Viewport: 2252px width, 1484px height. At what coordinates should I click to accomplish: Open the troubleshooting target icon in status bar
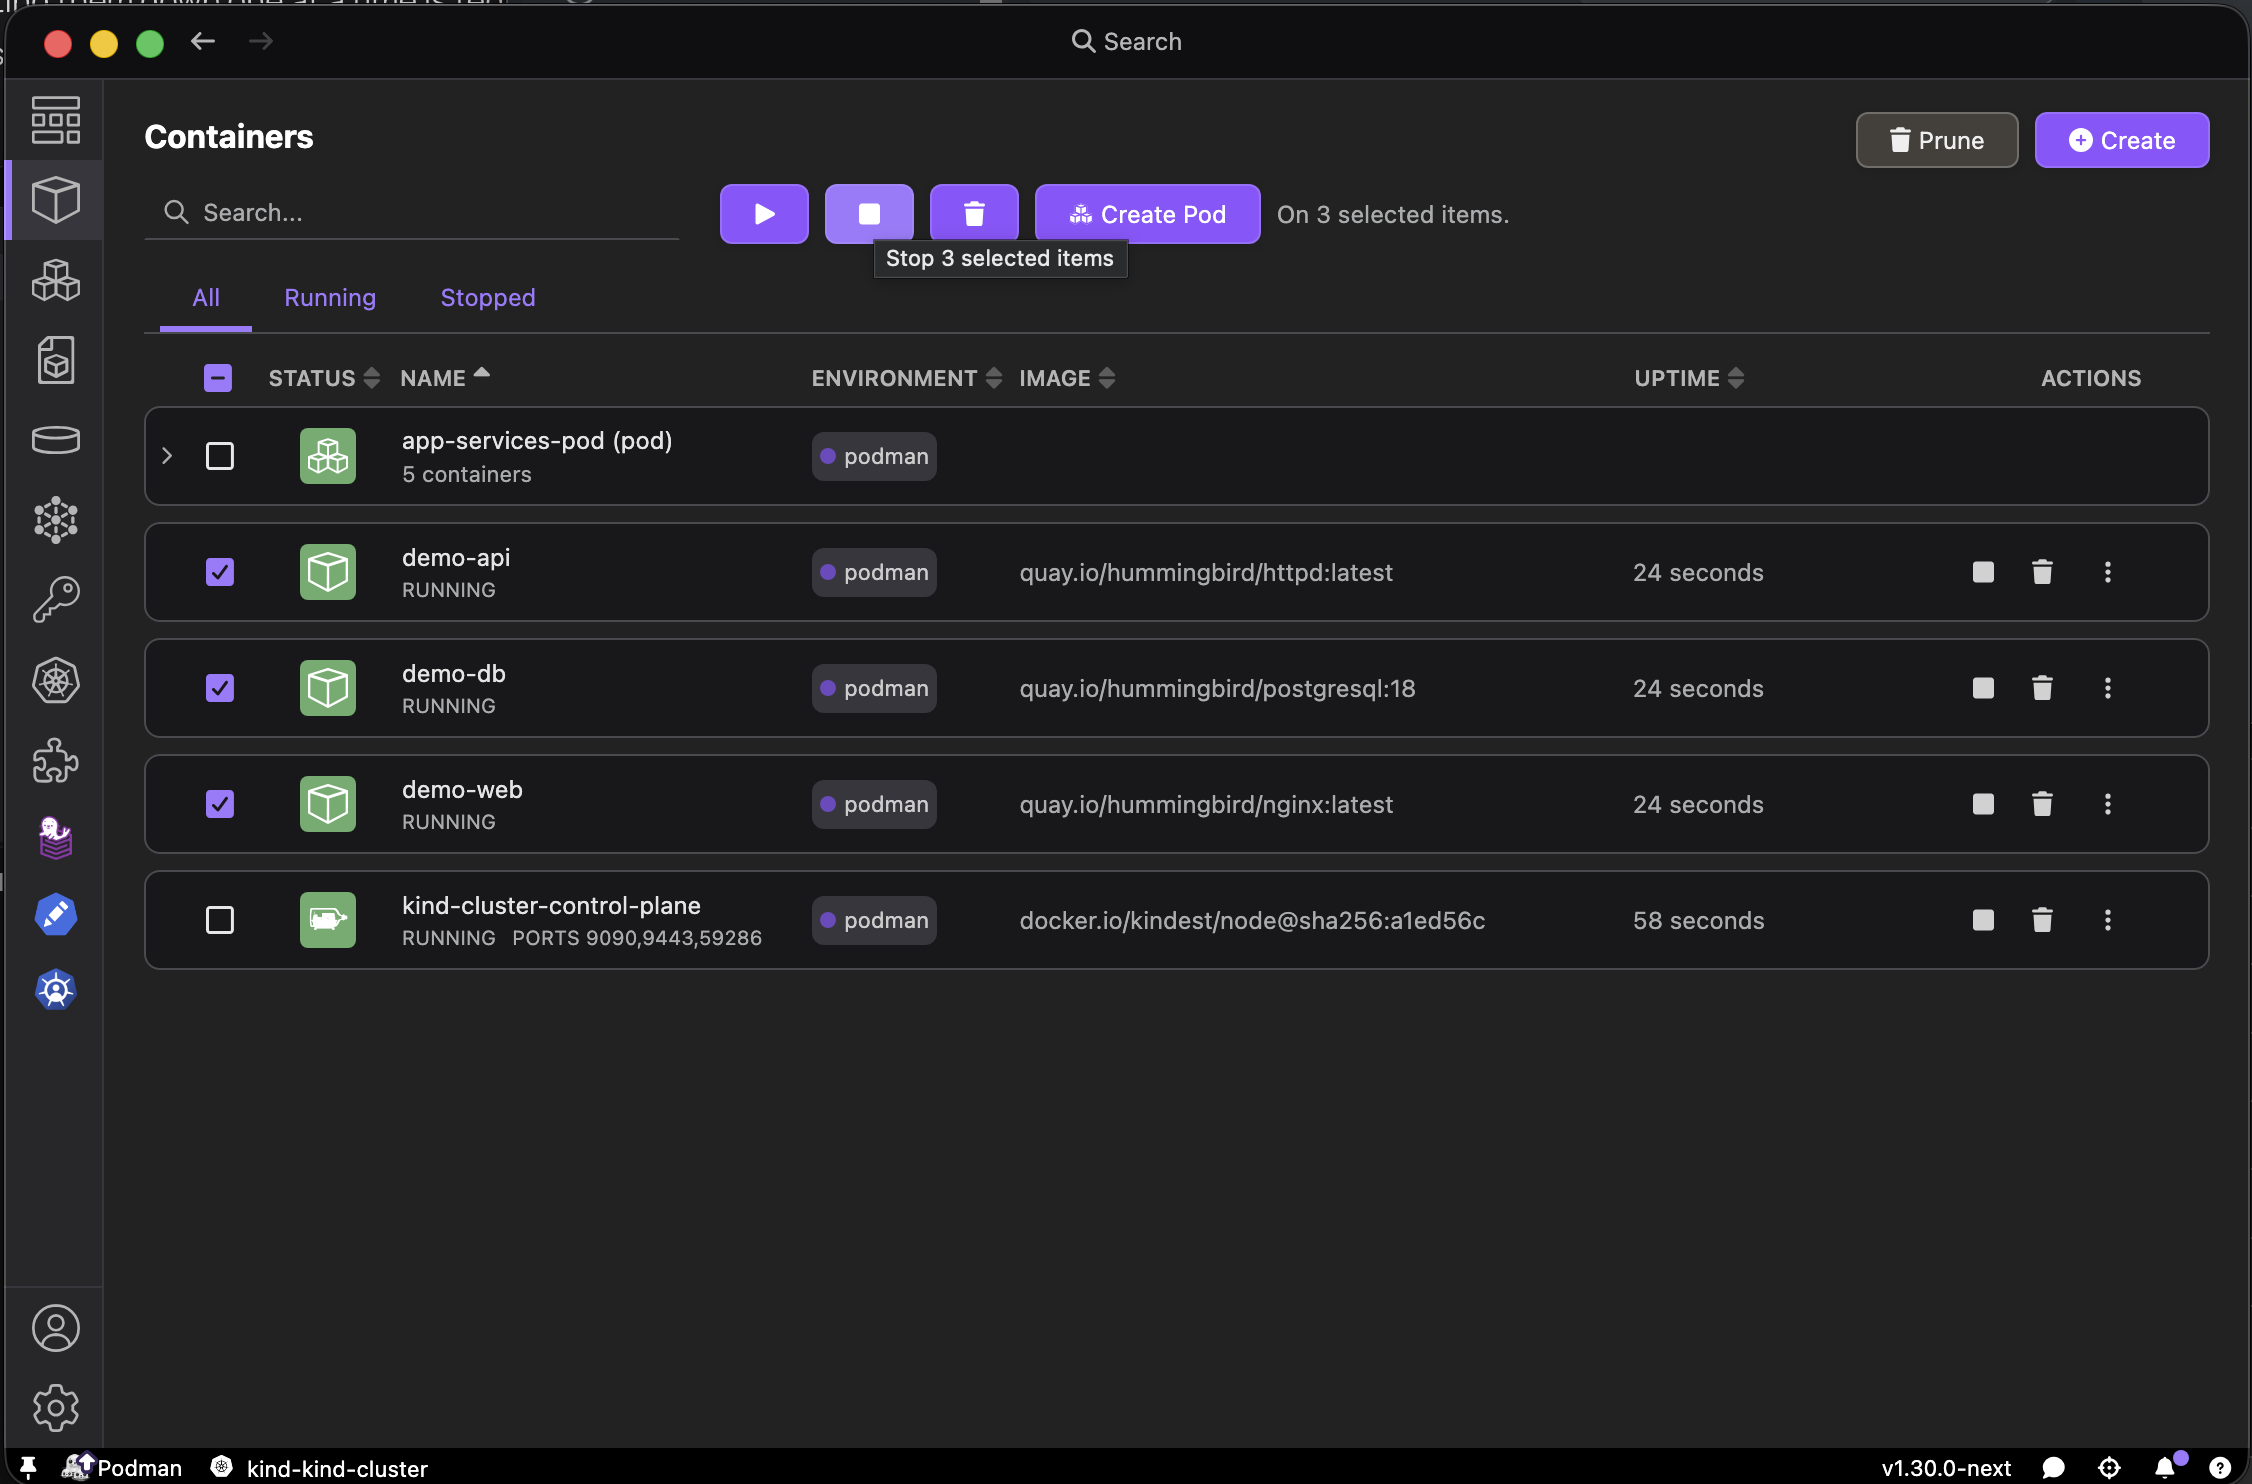[x=2109, y=1467]
